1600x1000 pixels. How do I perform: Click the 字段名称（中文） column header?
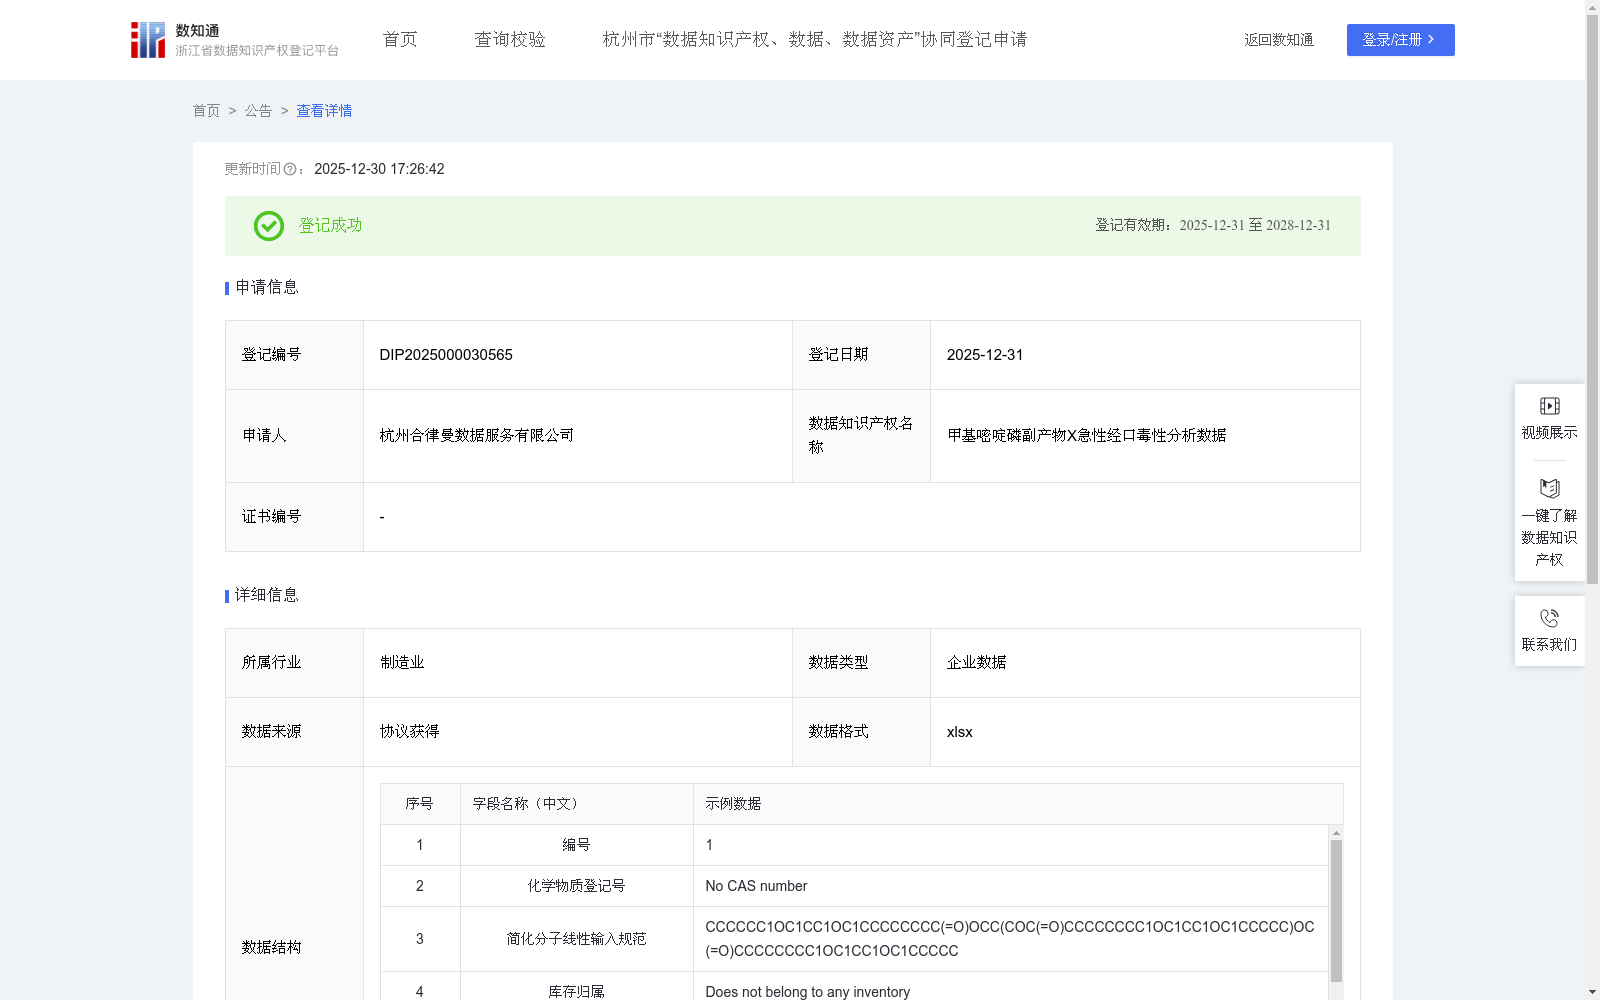coord(577,804)
